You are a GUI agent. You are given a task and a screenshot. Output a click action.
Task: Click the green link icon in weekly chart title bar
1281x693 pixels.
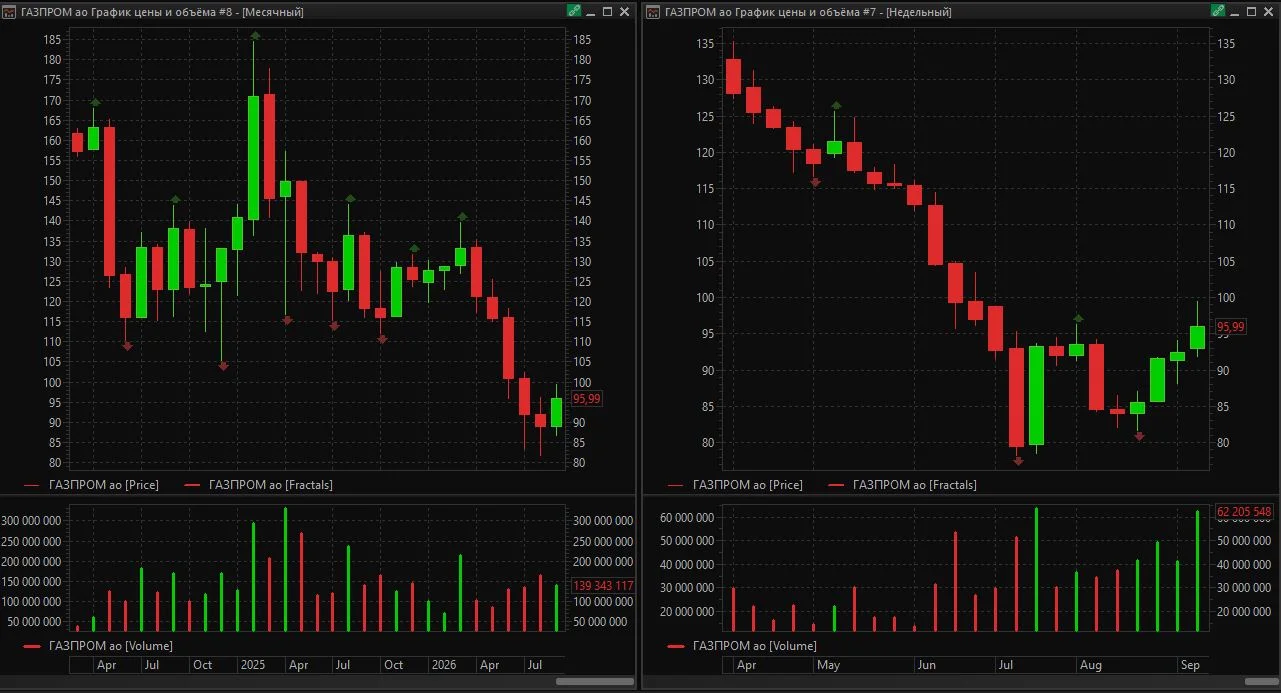tap(1217, 12)
